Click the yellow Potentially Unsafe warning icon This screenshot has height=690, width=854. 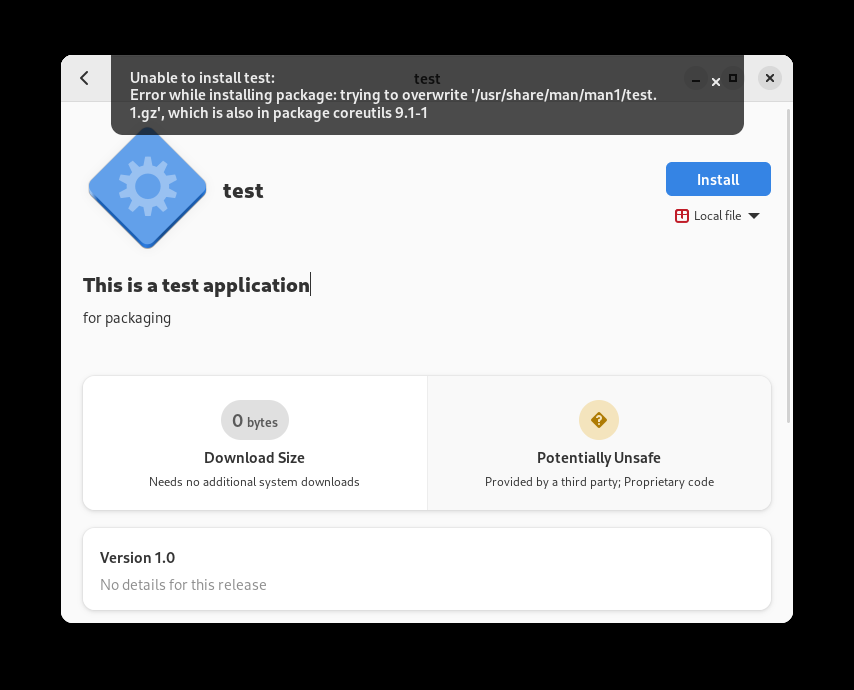[x=599, y=420]
